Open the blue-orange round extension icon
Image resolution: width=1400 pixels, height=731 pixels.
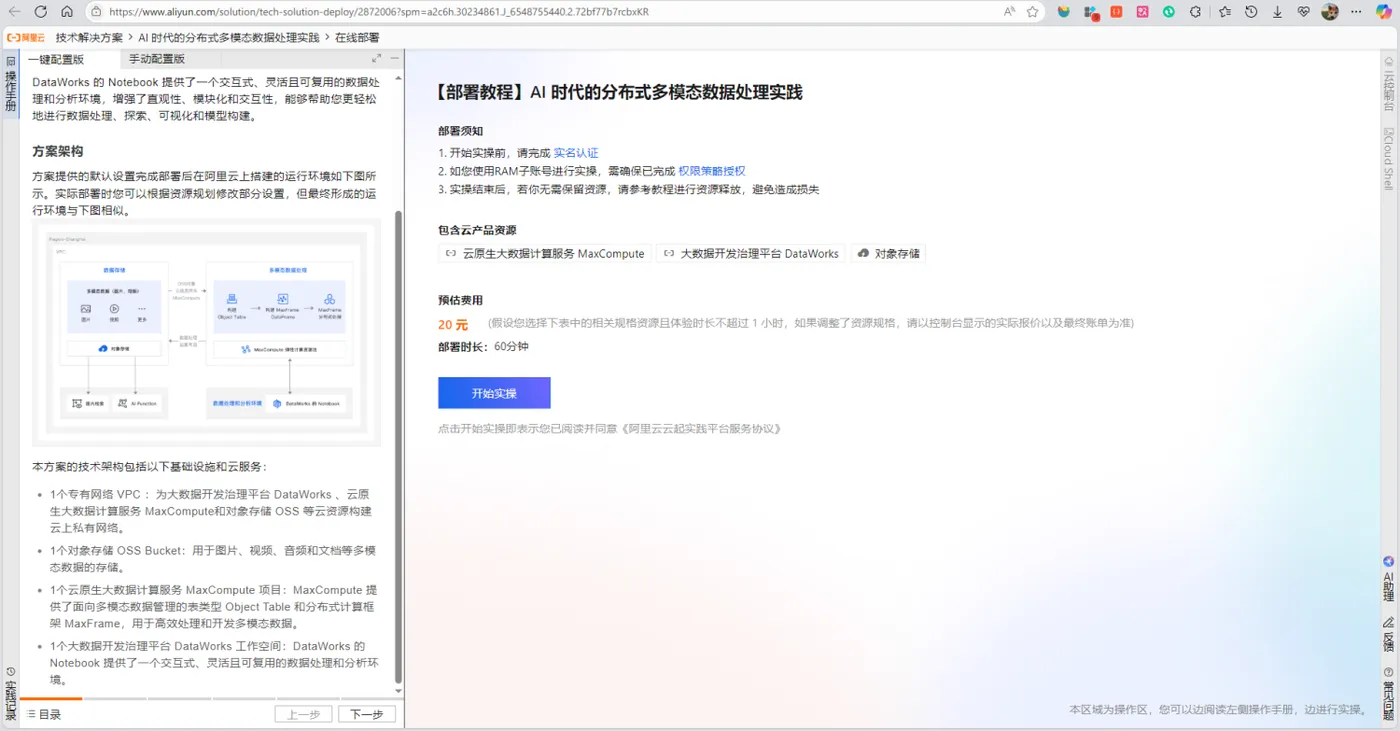click(1064, 12)
